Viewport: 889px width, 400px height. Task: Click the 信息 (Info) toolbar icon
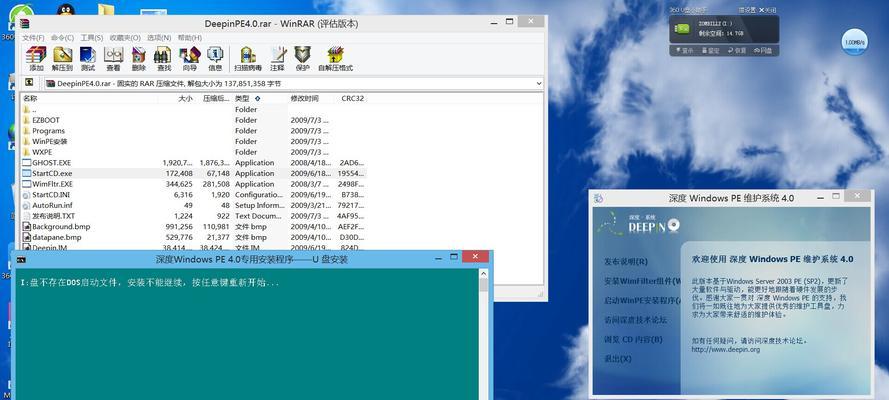point(215,58)
